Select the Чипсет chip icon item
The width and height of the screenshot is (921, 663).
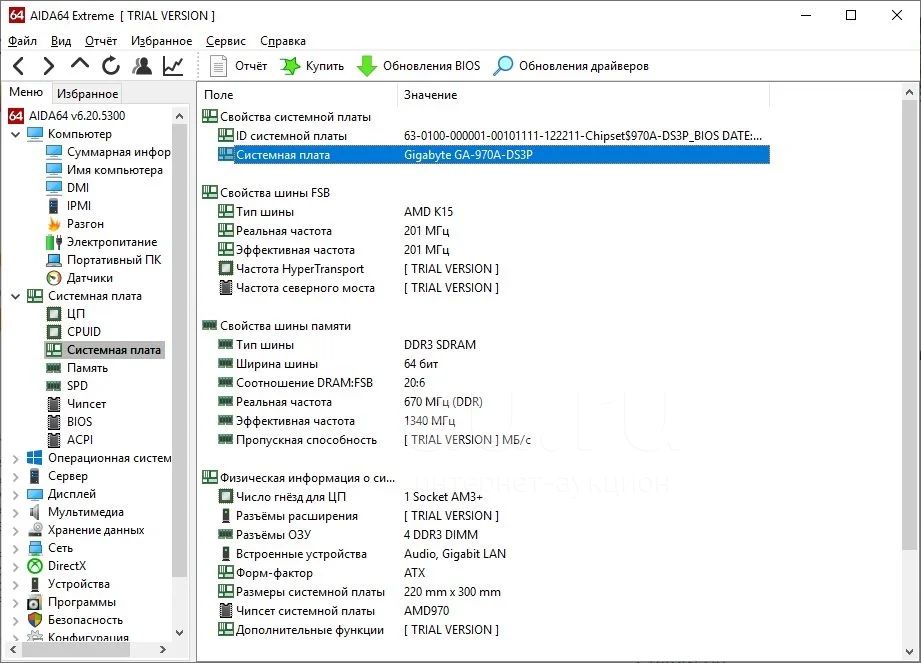click(x=76, y=404)
